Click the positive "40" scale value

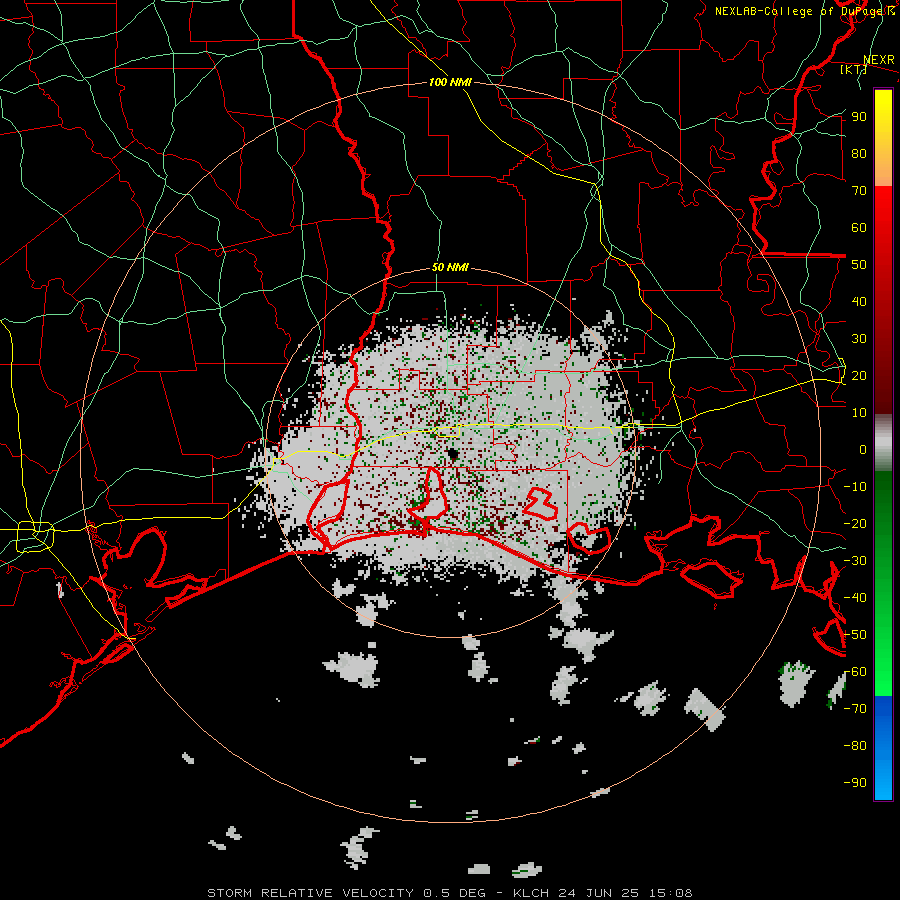point(859,302)
